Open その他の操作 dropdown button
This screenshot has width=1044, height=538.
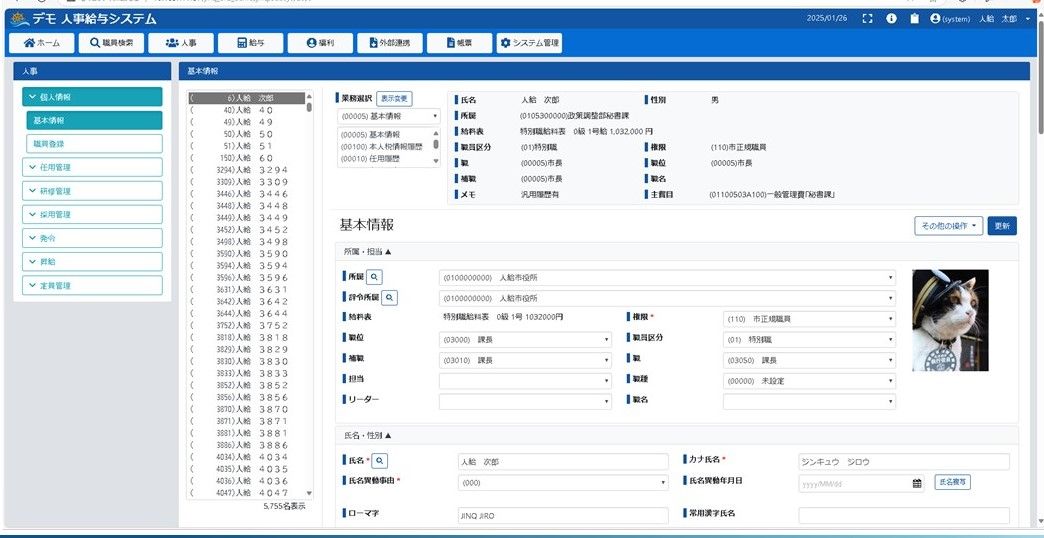click(948, 226)
